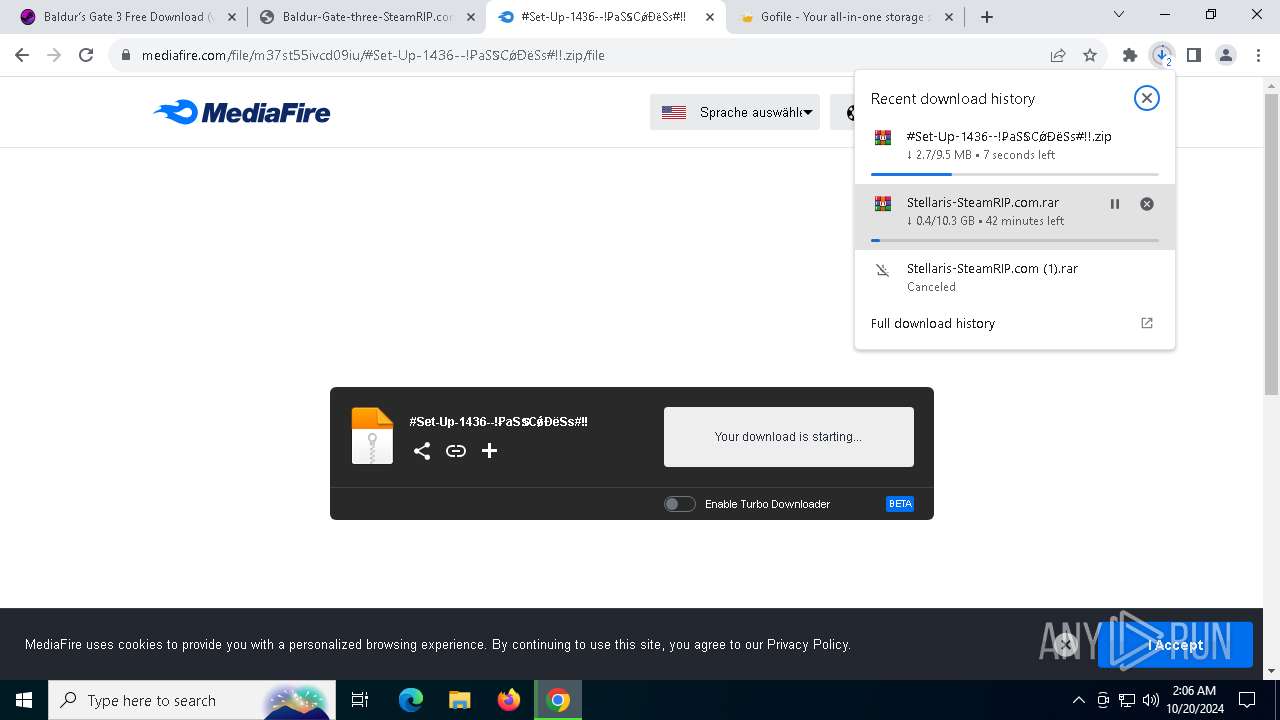Image resolution: width=1280 pixels, height=720 pixels.
Task: Close the Gofile tab
Action: [949, 17]
